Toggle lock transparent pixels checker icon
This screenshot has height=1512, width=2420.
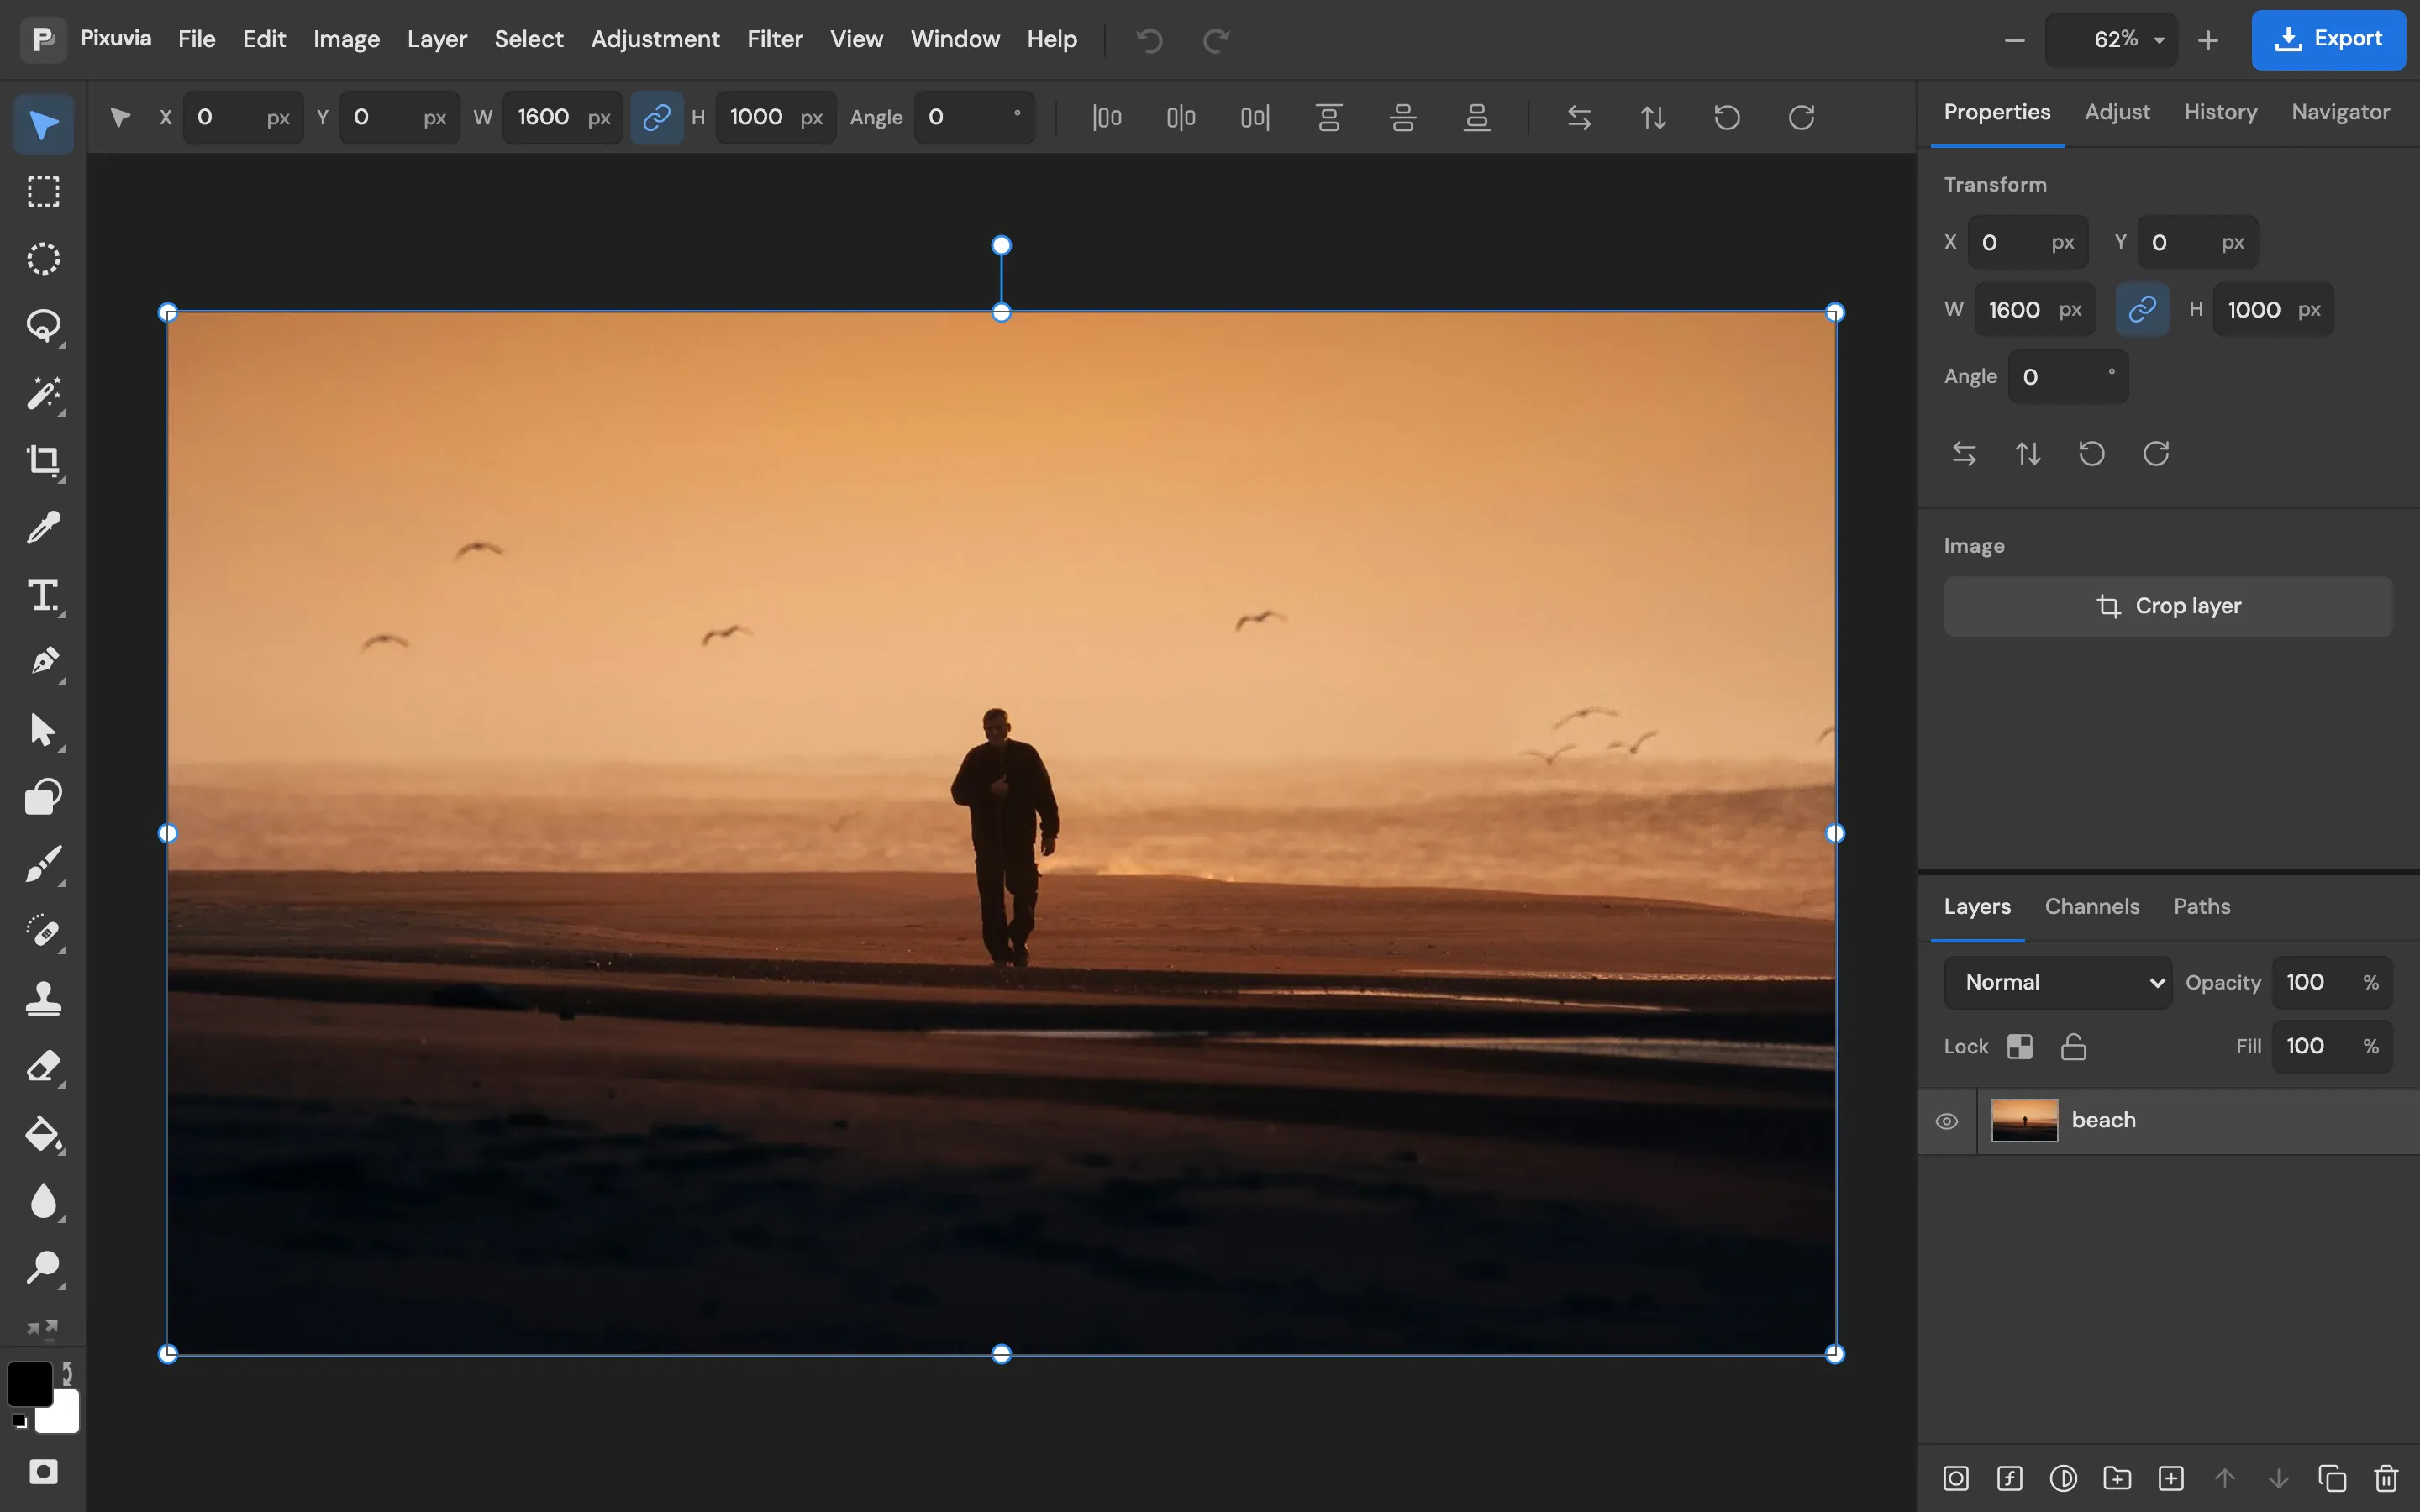point(2020,1046)
